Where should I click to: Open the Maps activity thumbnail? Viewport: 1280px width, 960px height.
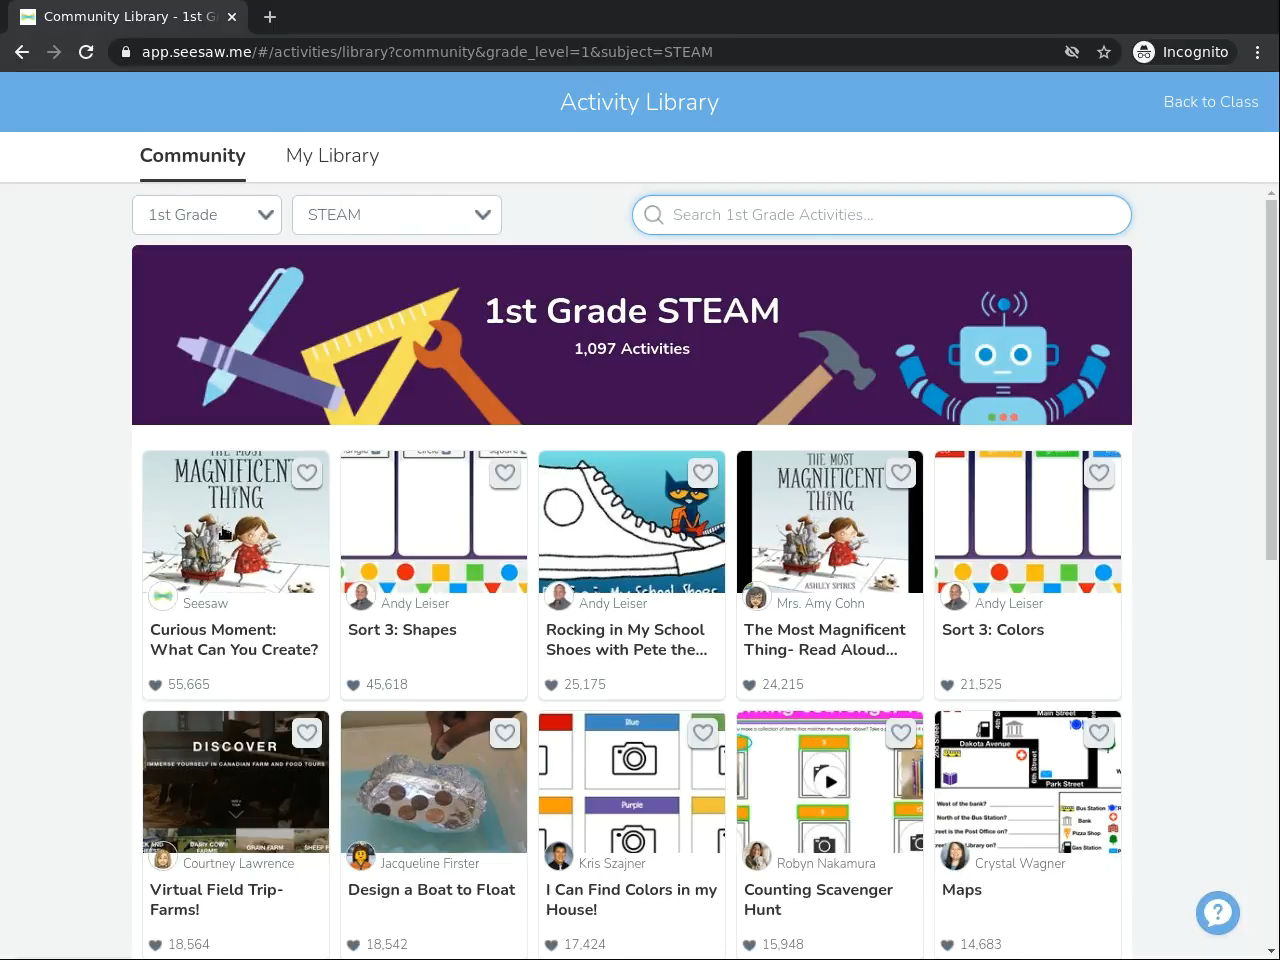[x=1028, y=781]
